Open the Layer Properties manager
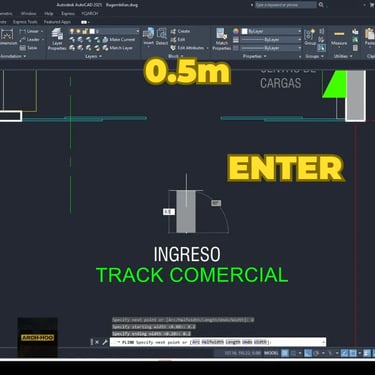 tap(57, 39)
